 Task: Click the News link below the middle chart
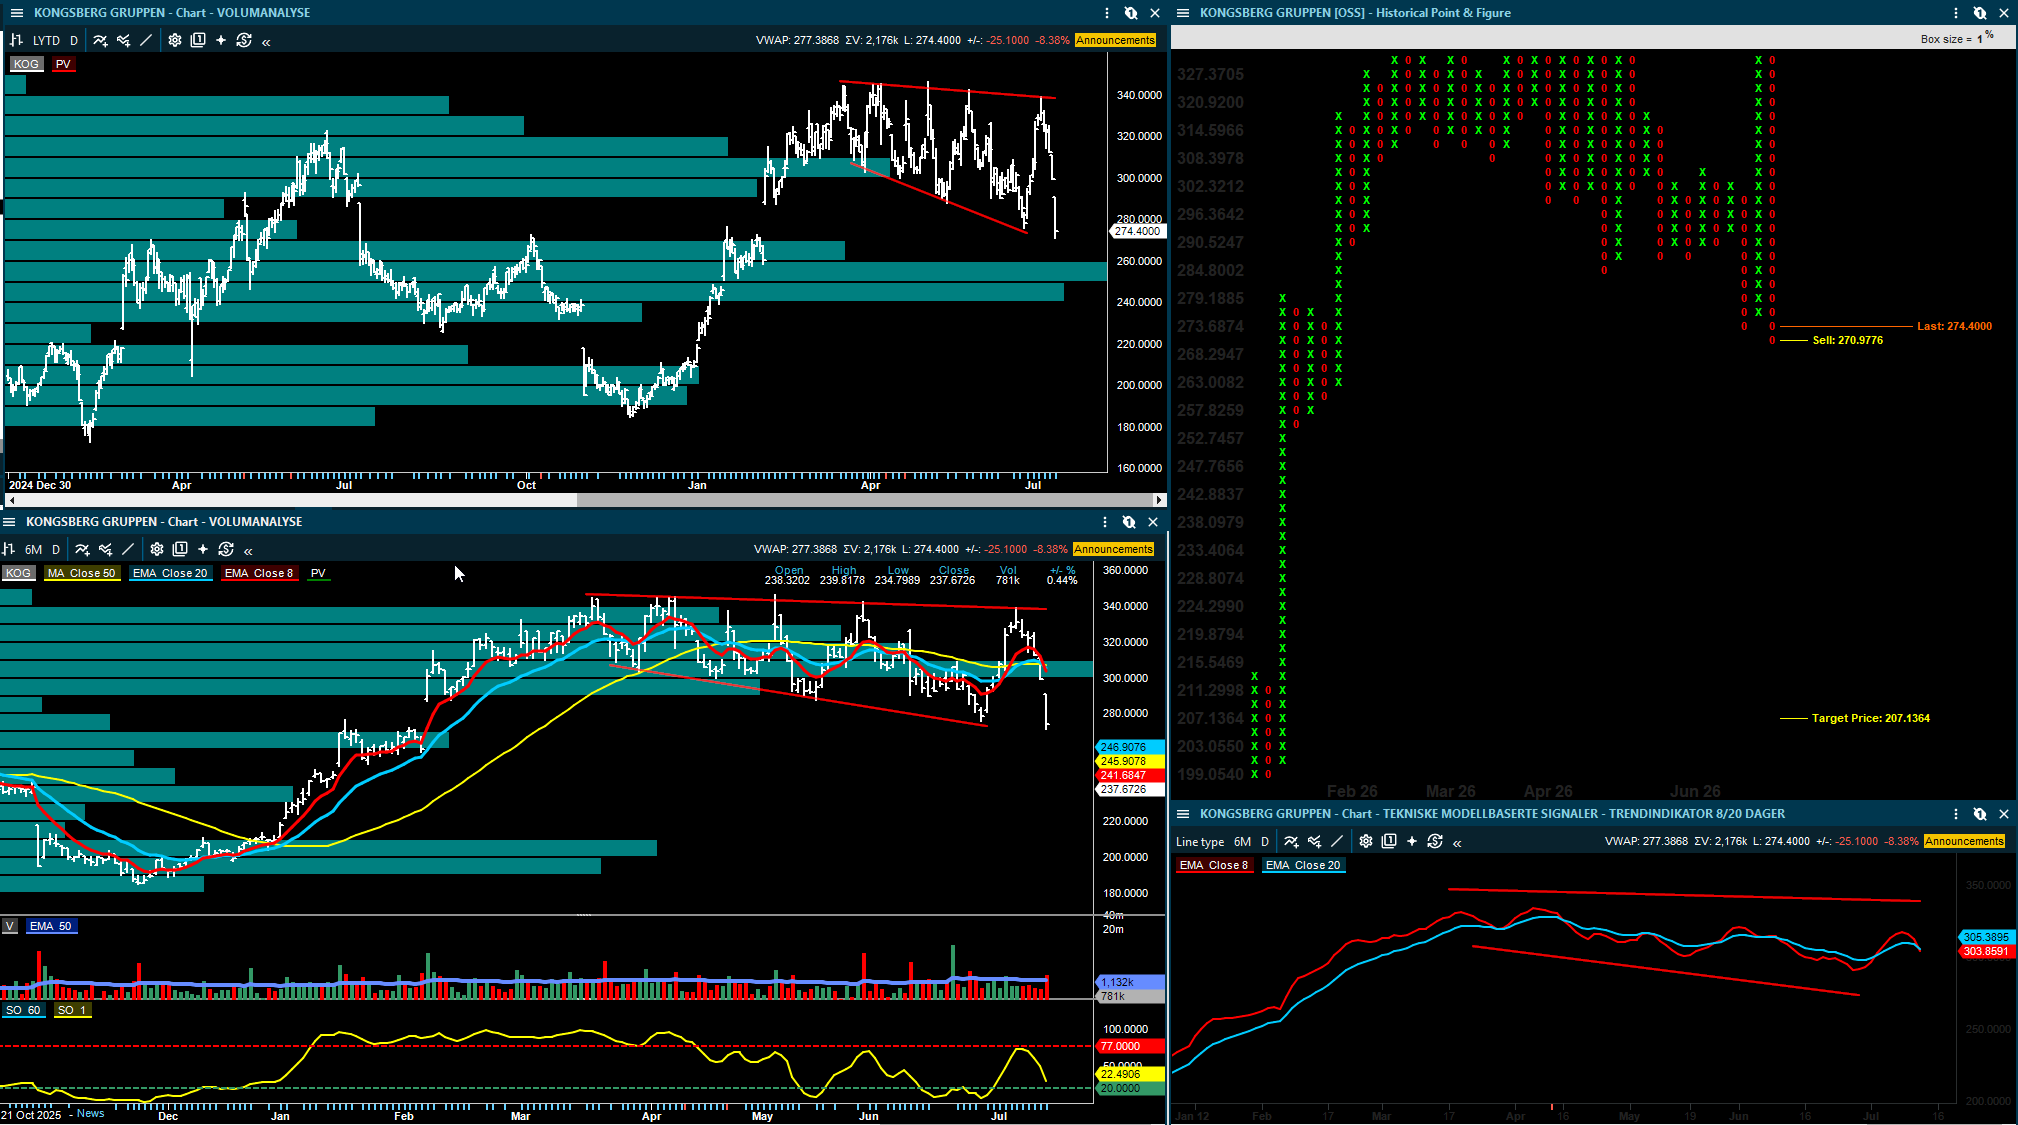click(x=90, y=1114)
